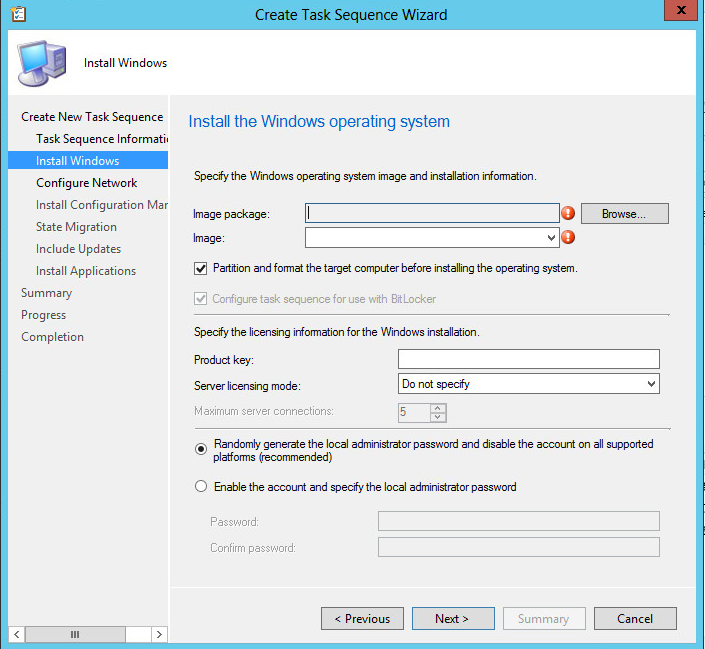Go to Configure Network step
This screenshot has height=649, width=705.
[87, 183]
